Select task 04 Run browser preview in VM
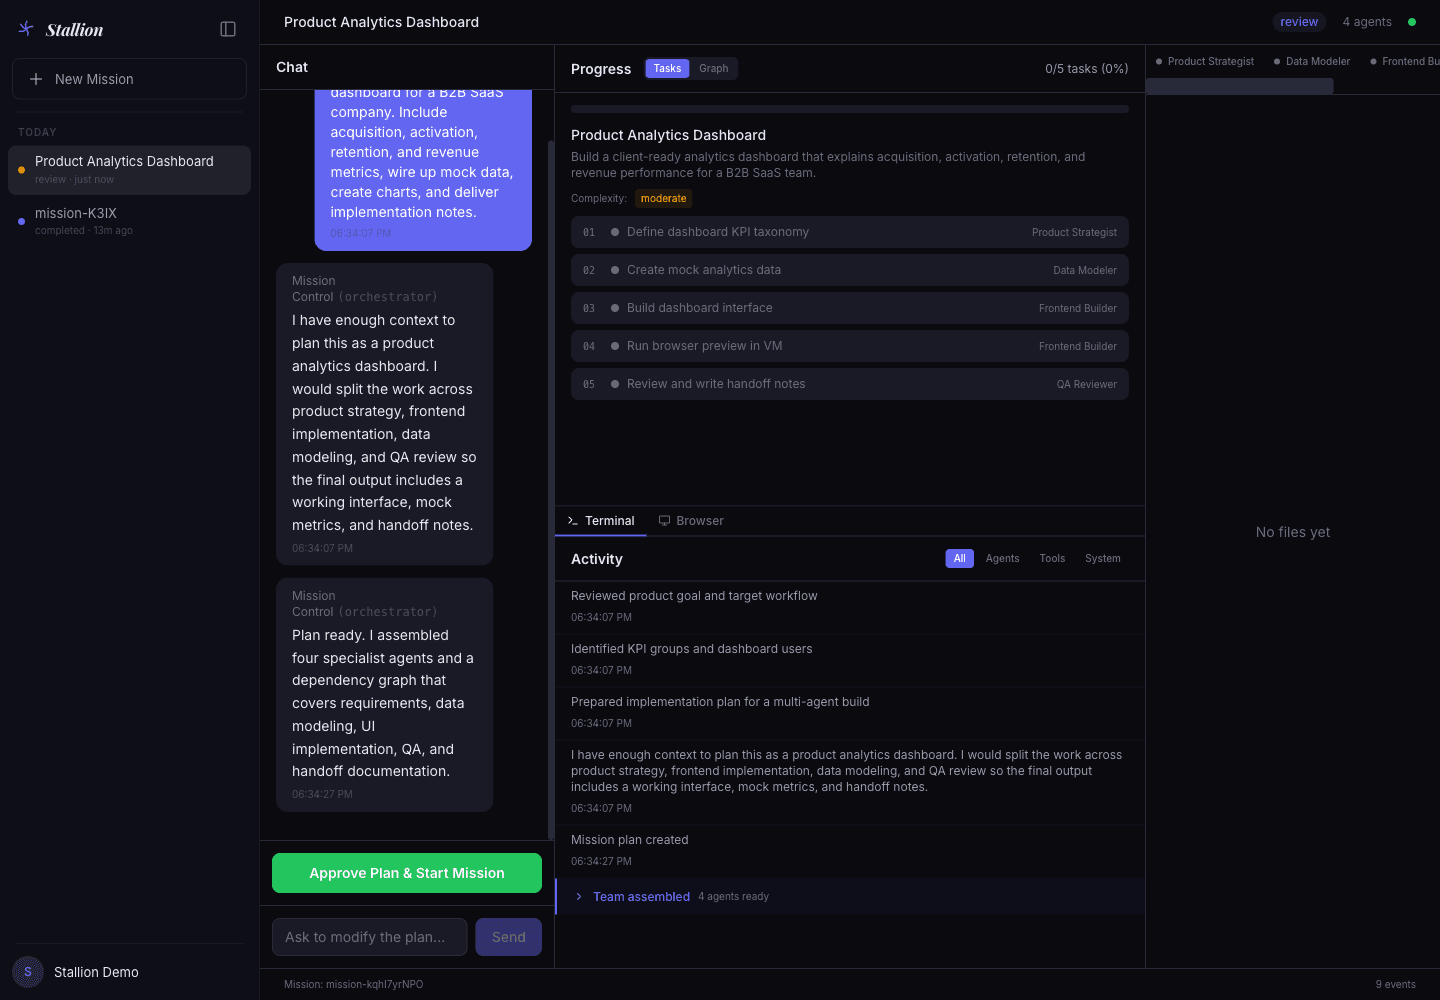Viewport: 1440px width, 1000px height. tap(850, 346)
